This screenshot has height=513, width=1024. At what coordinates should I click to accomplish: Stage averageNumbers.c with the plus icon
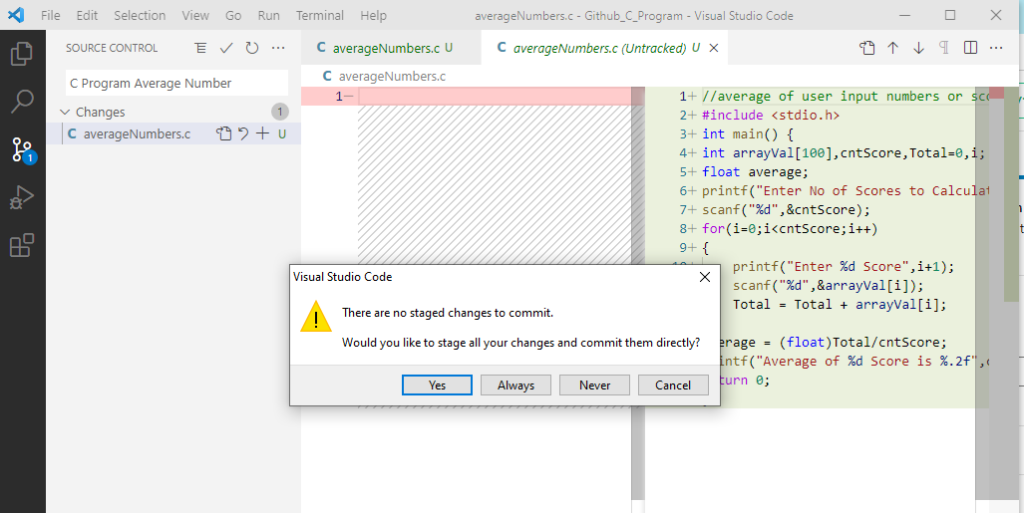tap(263, 133)
